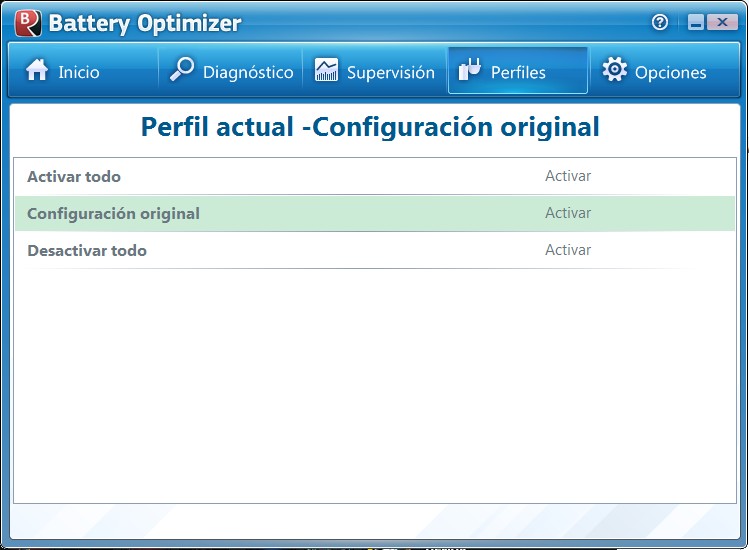Open help via question mark icon
The width and height of the screenshot is (749, 550).
point(660,22)
